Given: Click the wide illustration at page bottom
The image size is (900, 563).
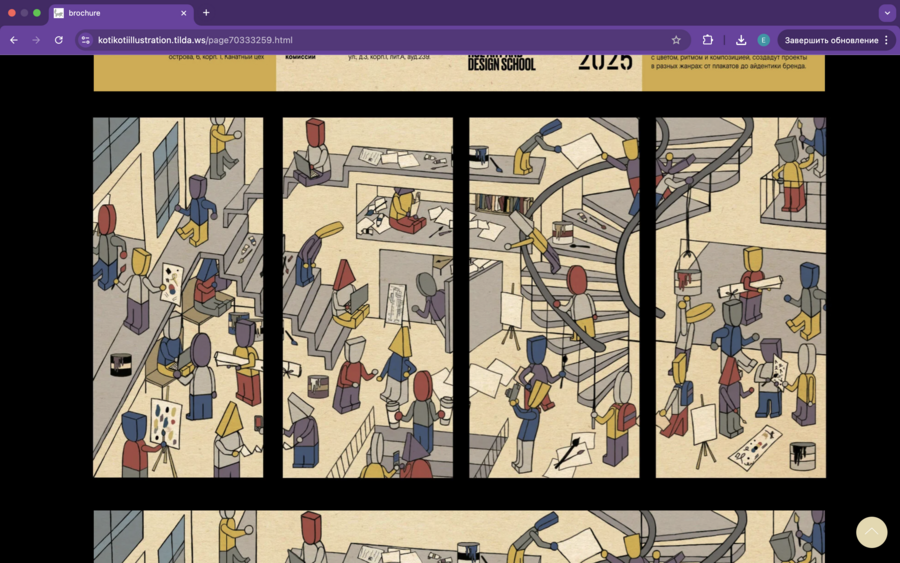Looking at the screenshot, I should pyautogui.click(x=459, y=537).
